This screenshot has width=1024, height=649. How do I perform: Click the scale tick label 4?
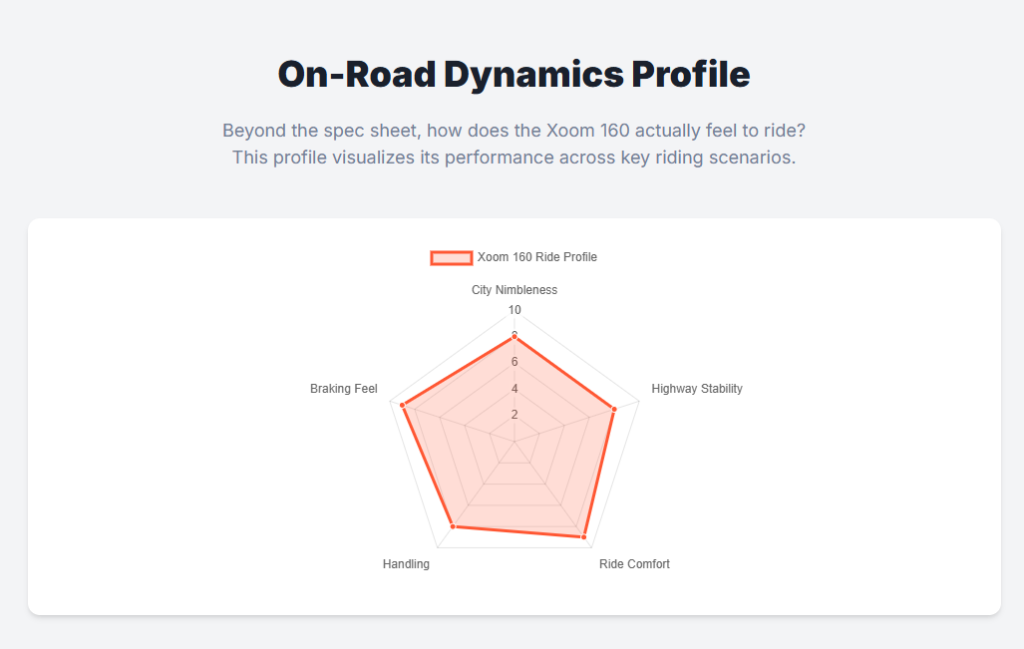[x=514, y=389]
